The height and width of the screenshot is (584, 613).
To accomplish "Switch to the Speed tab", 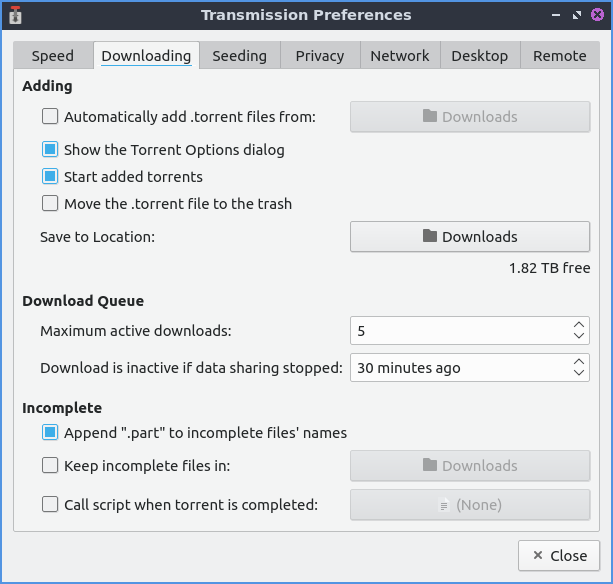I will coord(53,56).
